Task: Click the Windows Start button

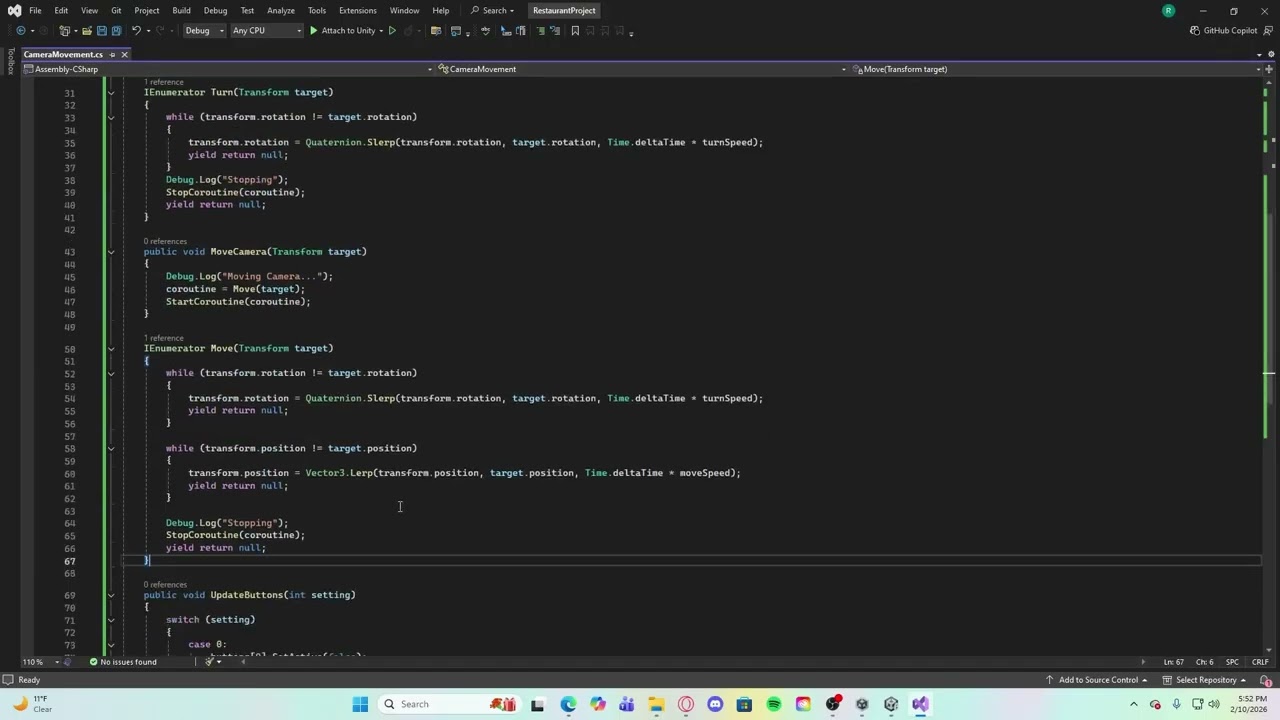Action: [x=360, y=704]
